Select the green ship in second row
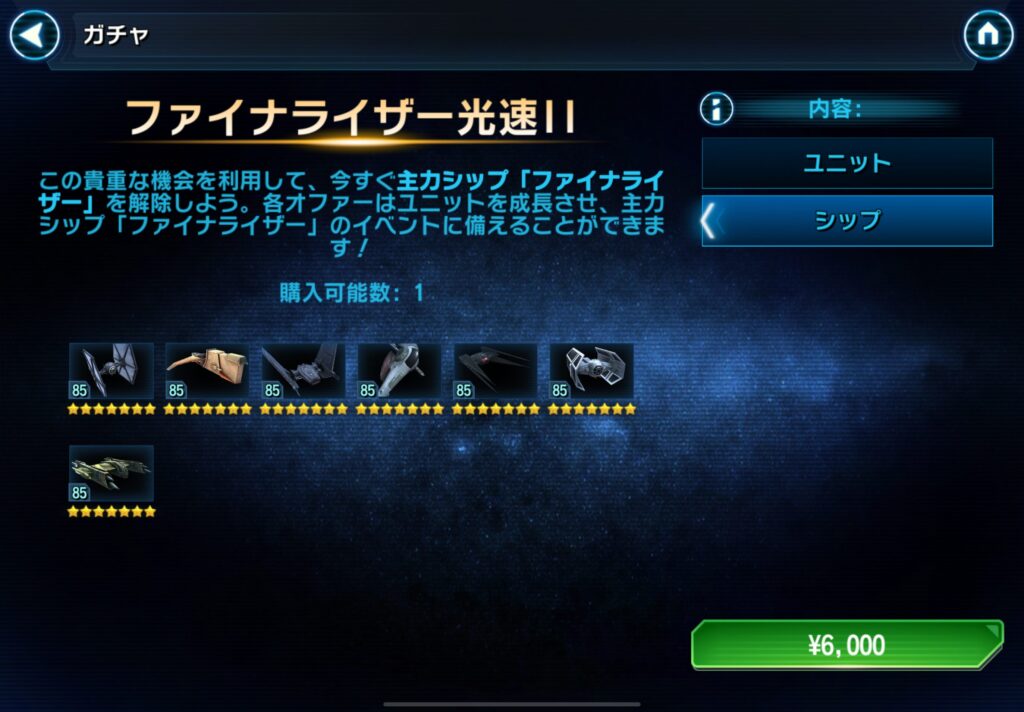The height and width of the screenshot is (712, 1024). click(x=112, y=474)
